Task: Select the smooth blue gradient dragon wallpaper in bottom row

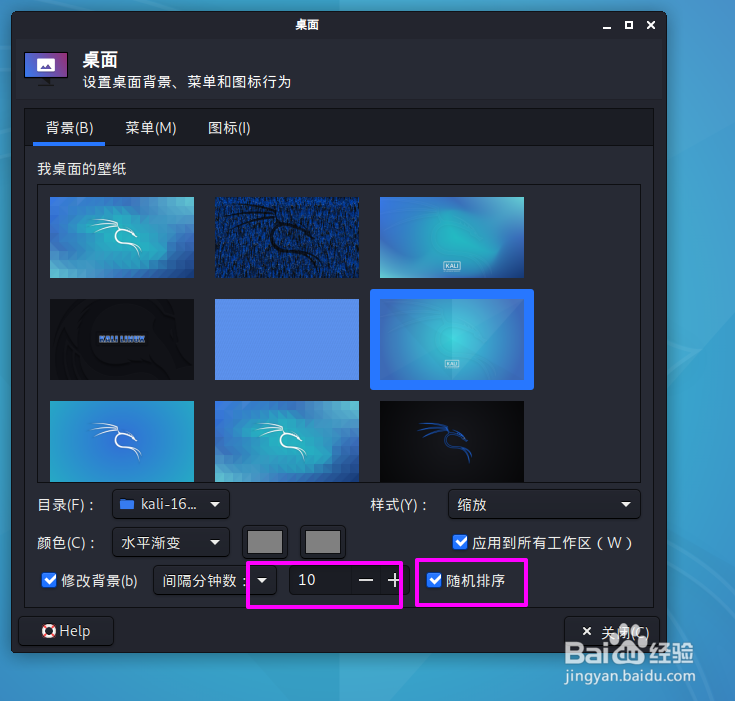Action: point(122,441)
